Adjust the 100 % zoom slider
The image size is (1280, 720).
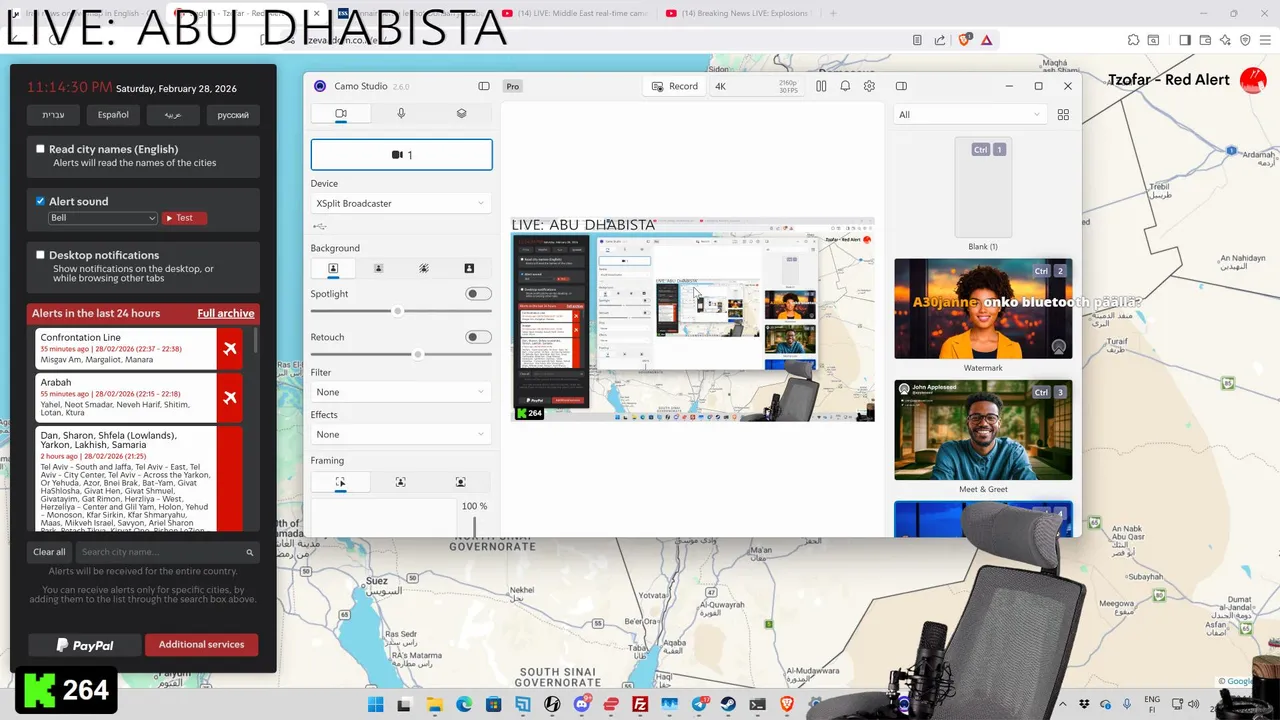(474, 526)
